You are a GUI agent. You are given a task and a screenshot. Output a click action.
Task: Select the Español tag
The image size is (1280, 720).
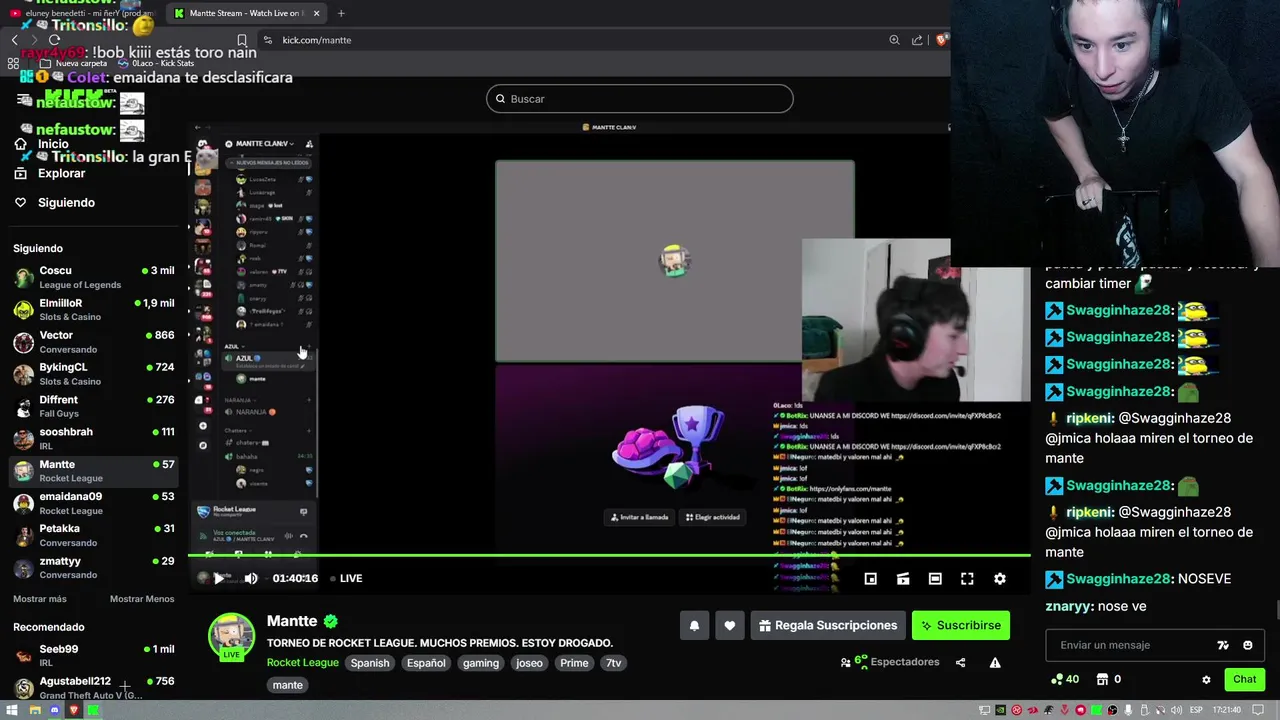pyautogui.click(x=426, y=663)
